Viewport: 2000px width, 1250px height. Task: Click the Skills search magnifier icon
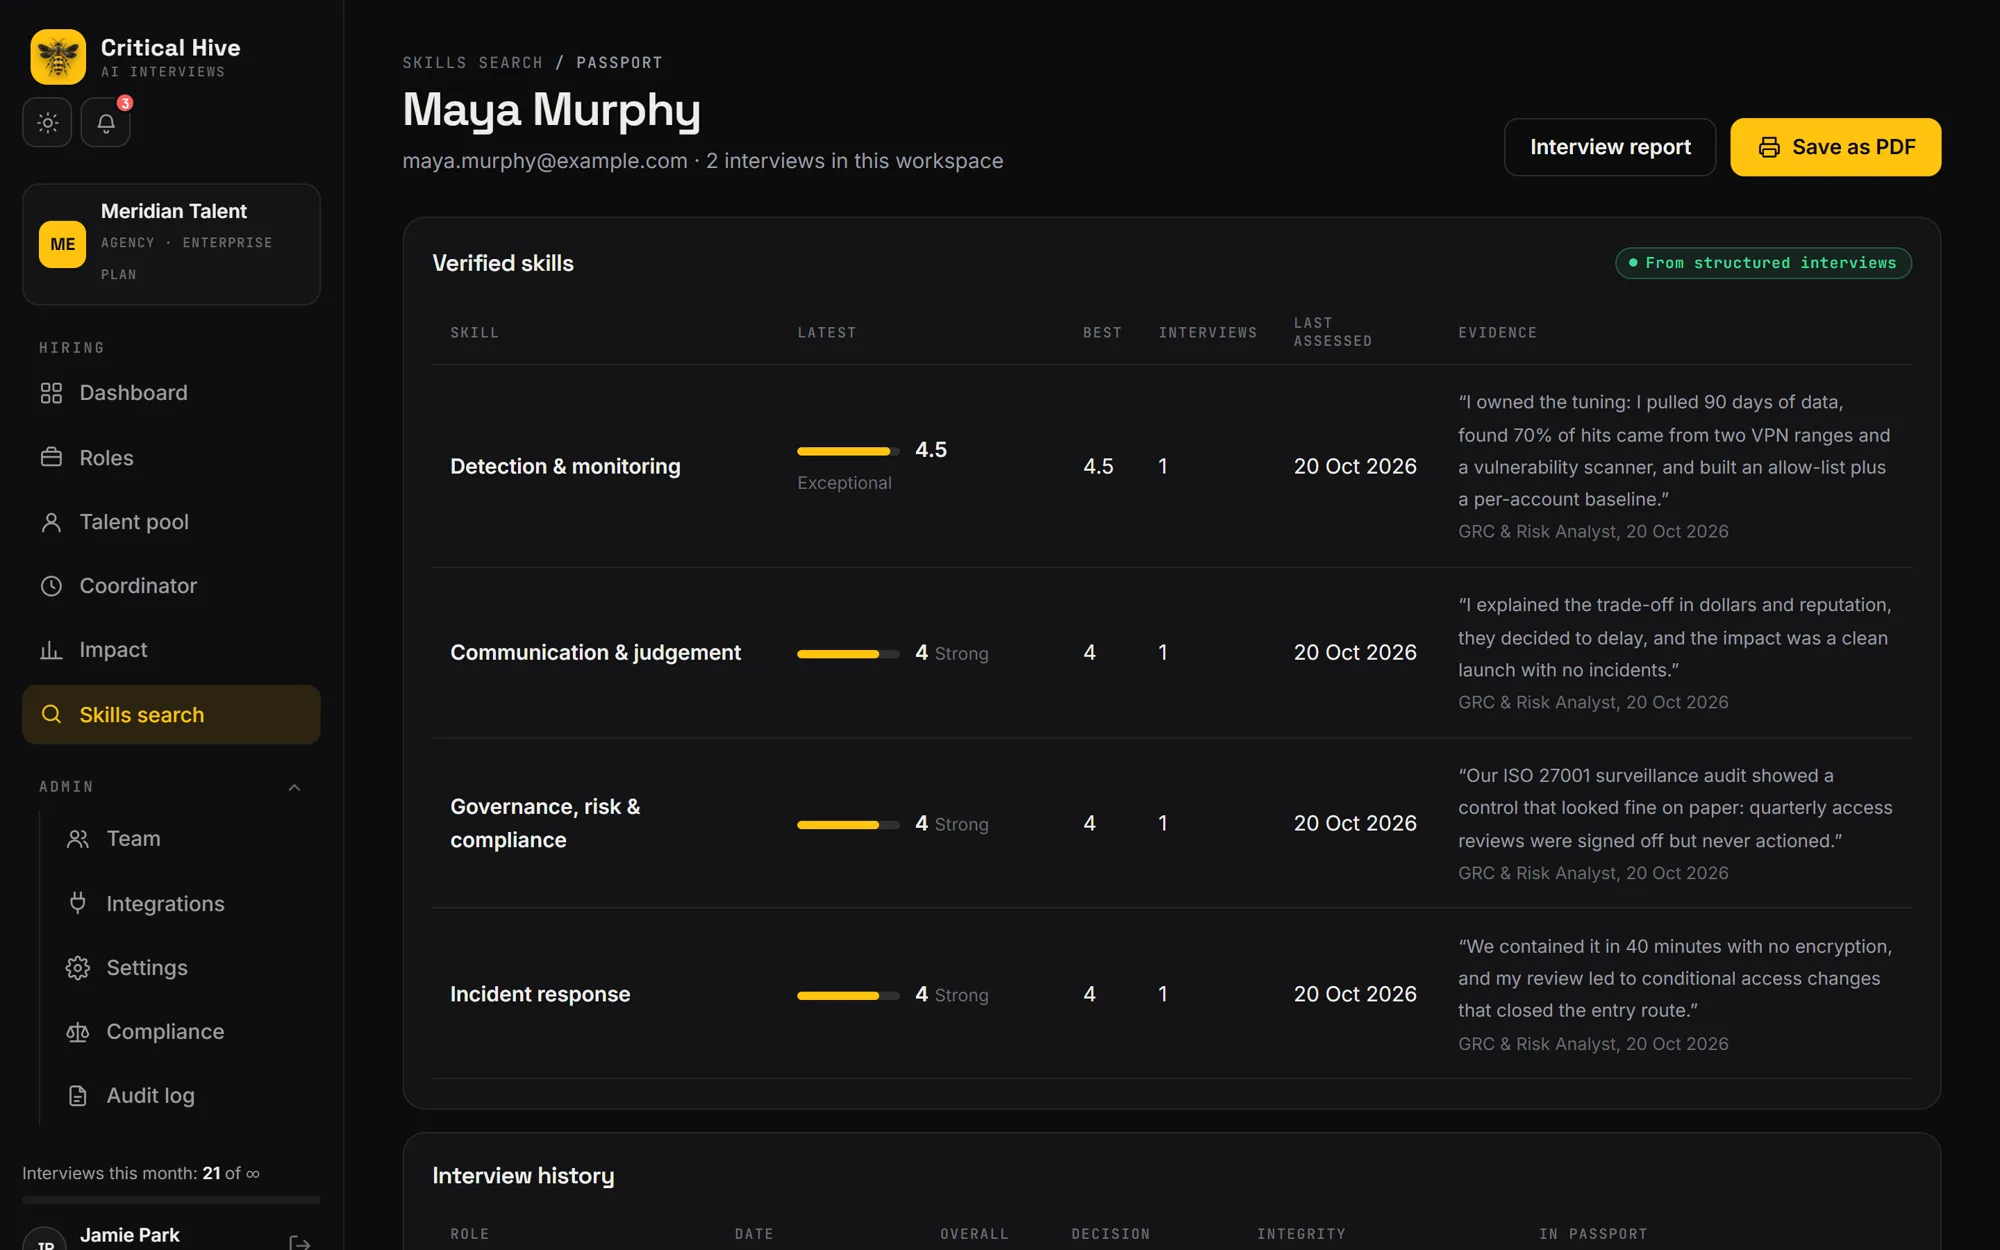[x=51, y=714]
